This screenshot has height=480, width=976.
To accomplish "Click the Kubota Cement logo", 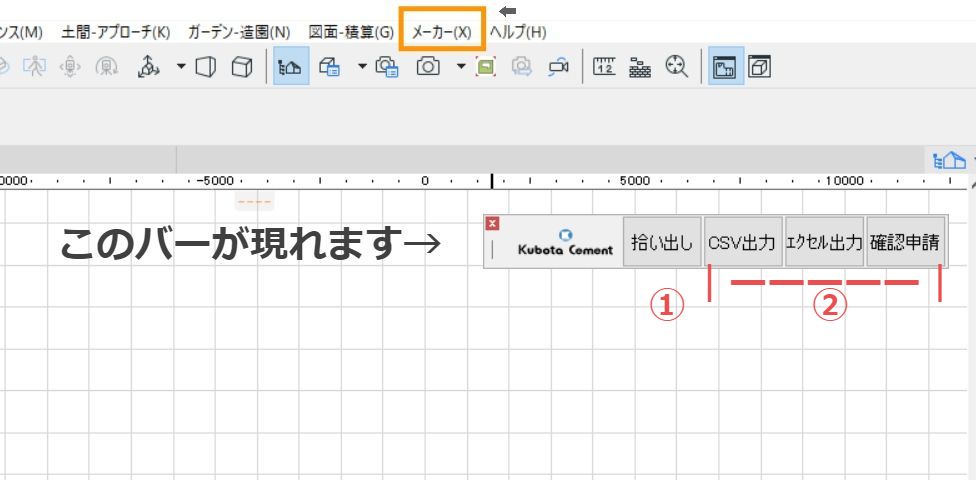I will click(565, 243).
